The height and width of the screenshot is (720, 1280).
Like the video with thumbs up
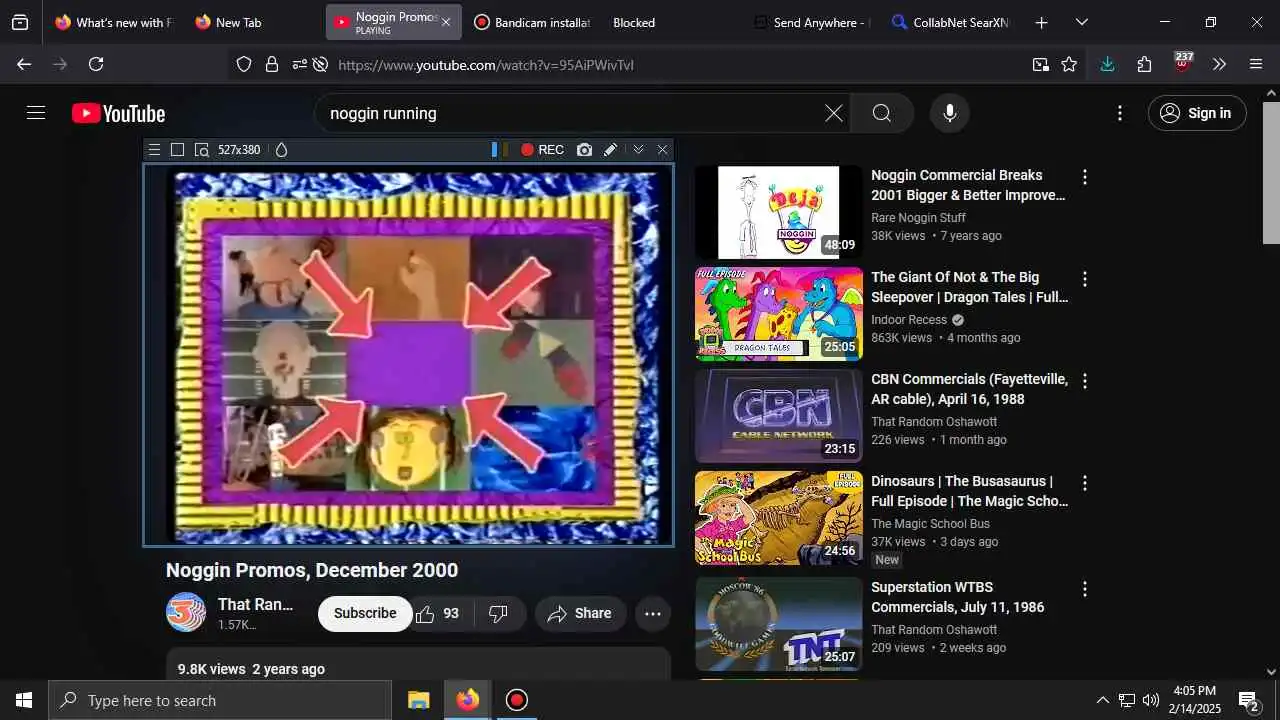click(x=438, y=614)
